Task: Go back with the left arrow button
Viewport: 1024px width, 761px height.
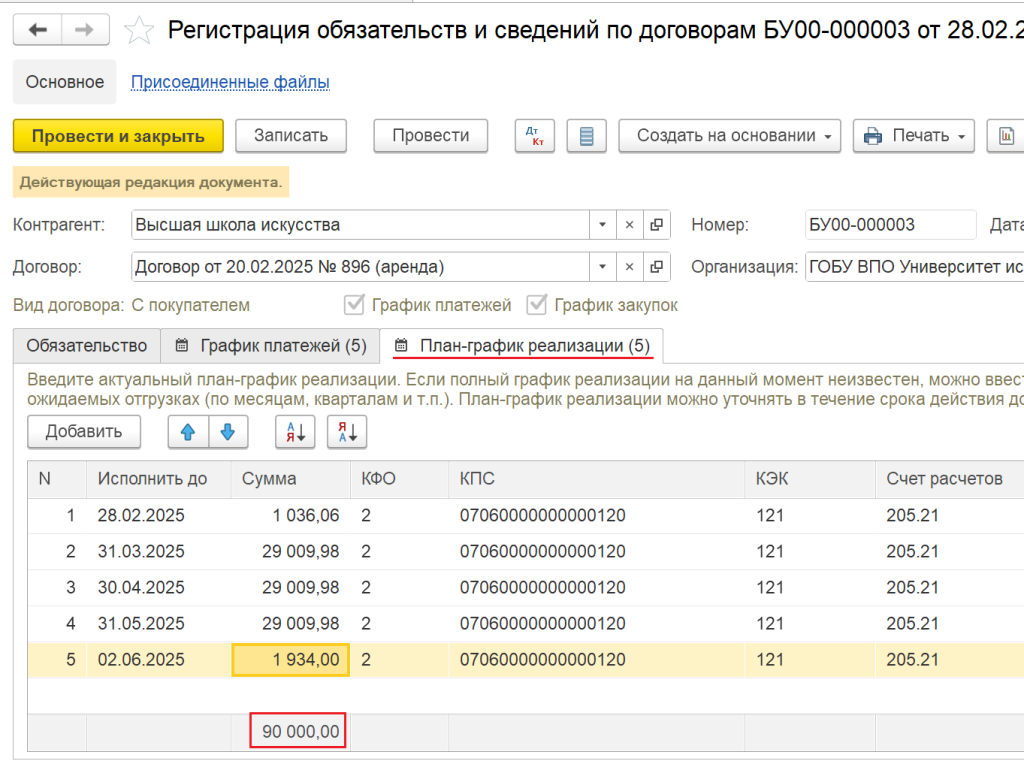Action: click(37, 29)
